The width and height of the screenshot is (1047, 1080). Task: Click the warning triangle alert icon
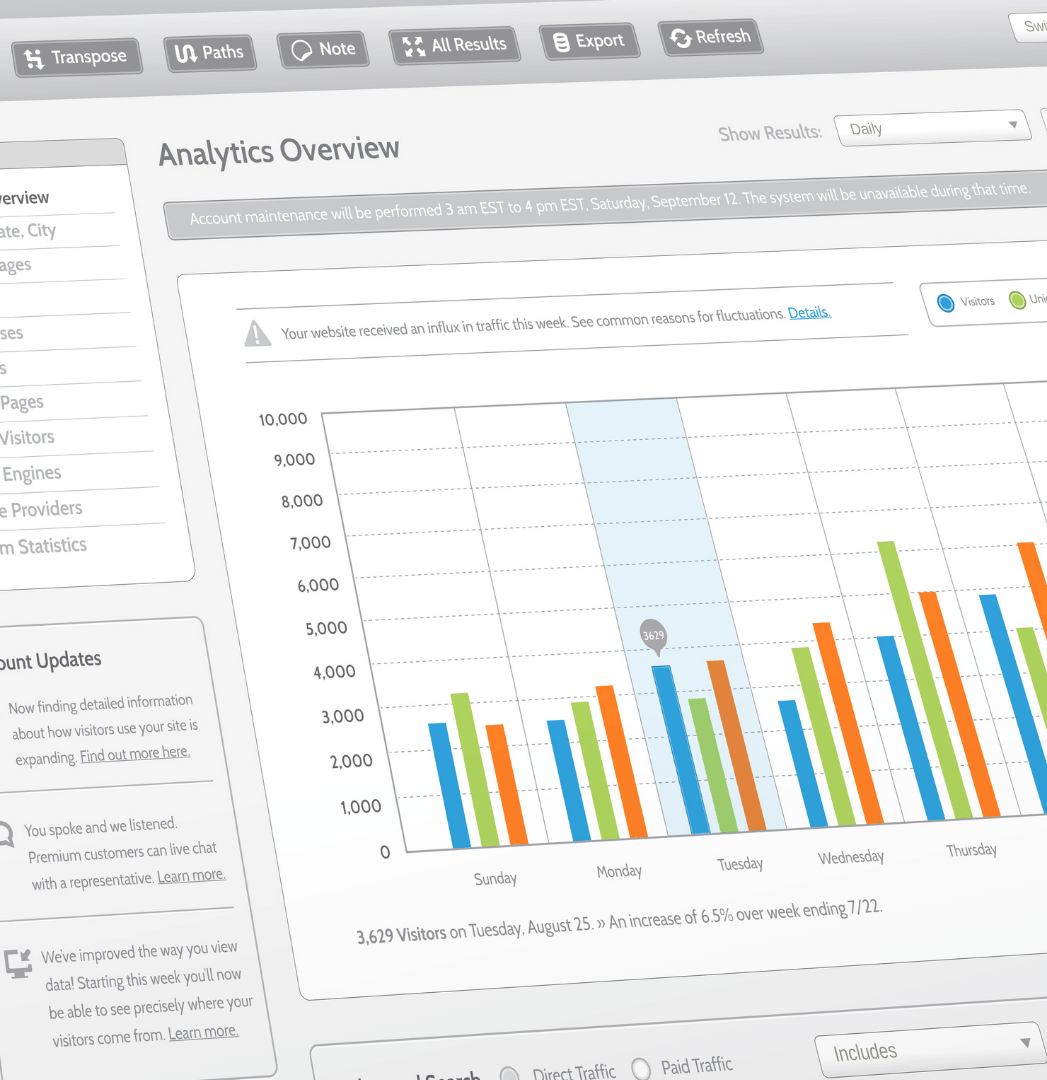click(258, 333)
